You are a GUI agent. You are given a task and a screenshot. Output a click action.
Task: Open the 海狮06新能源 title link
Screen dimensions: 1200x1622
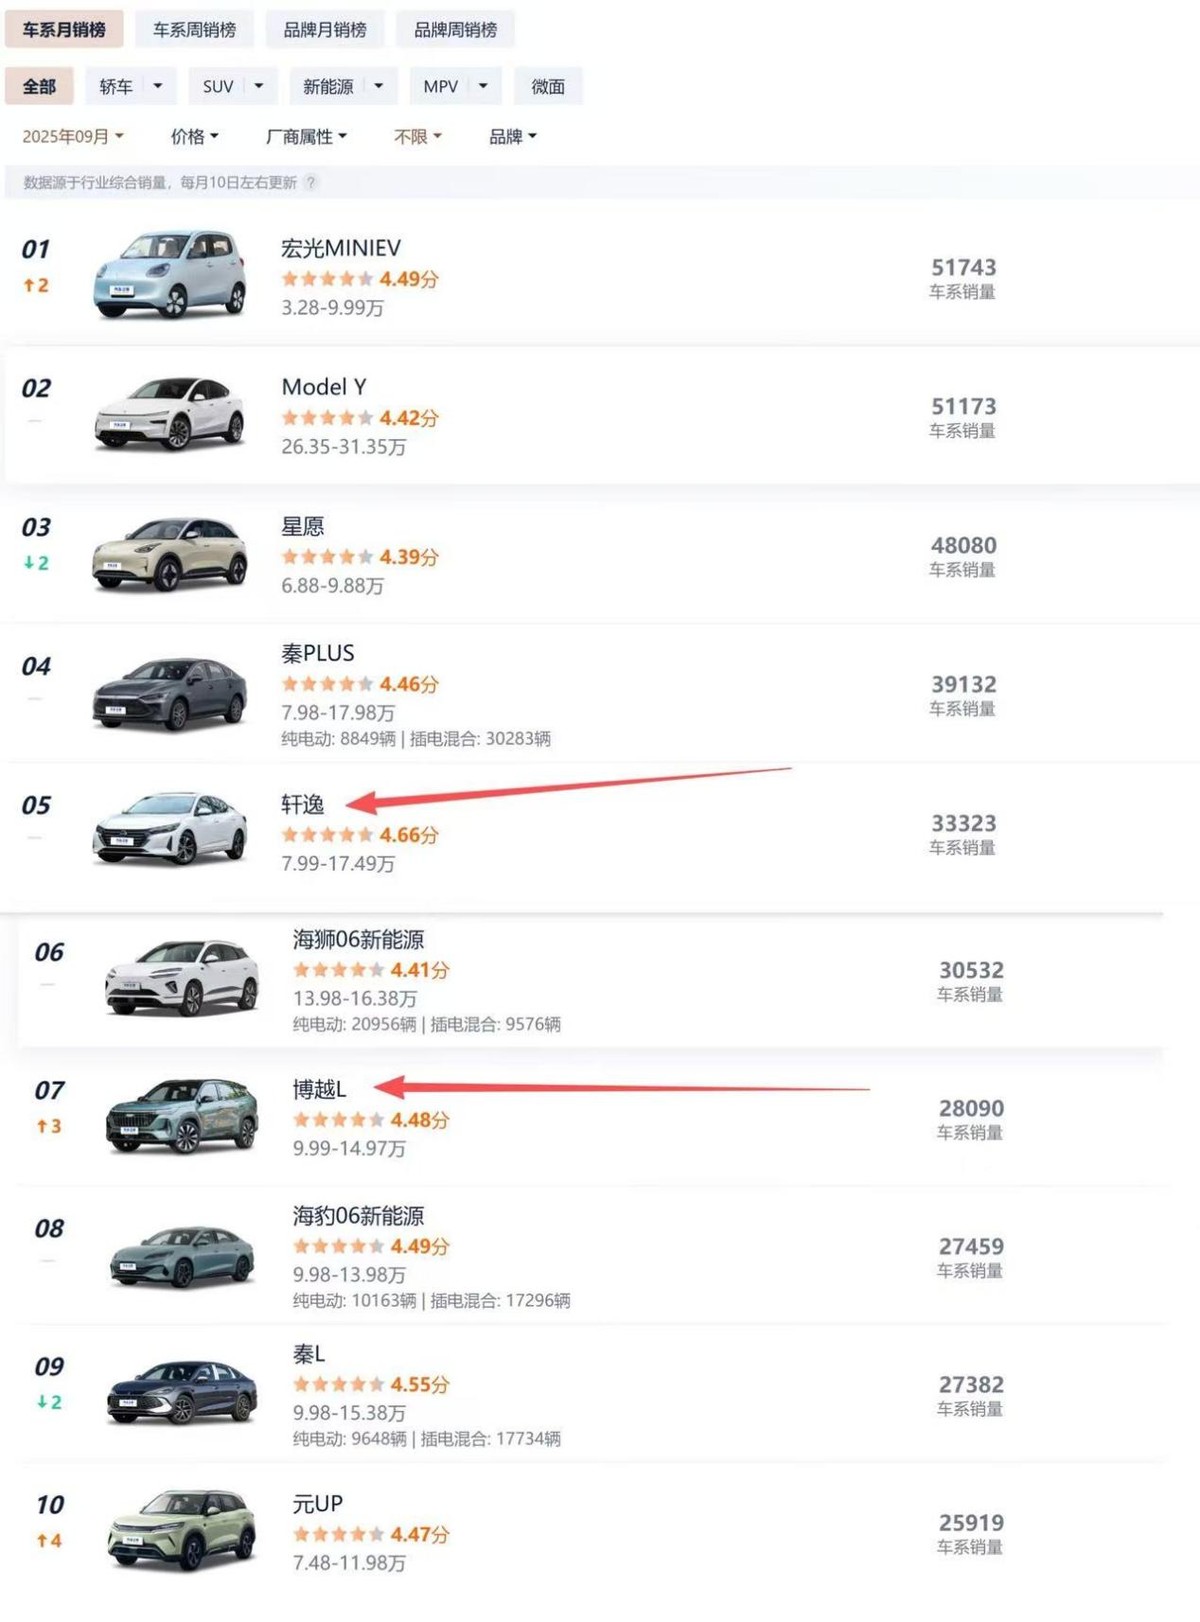(358, 940)
